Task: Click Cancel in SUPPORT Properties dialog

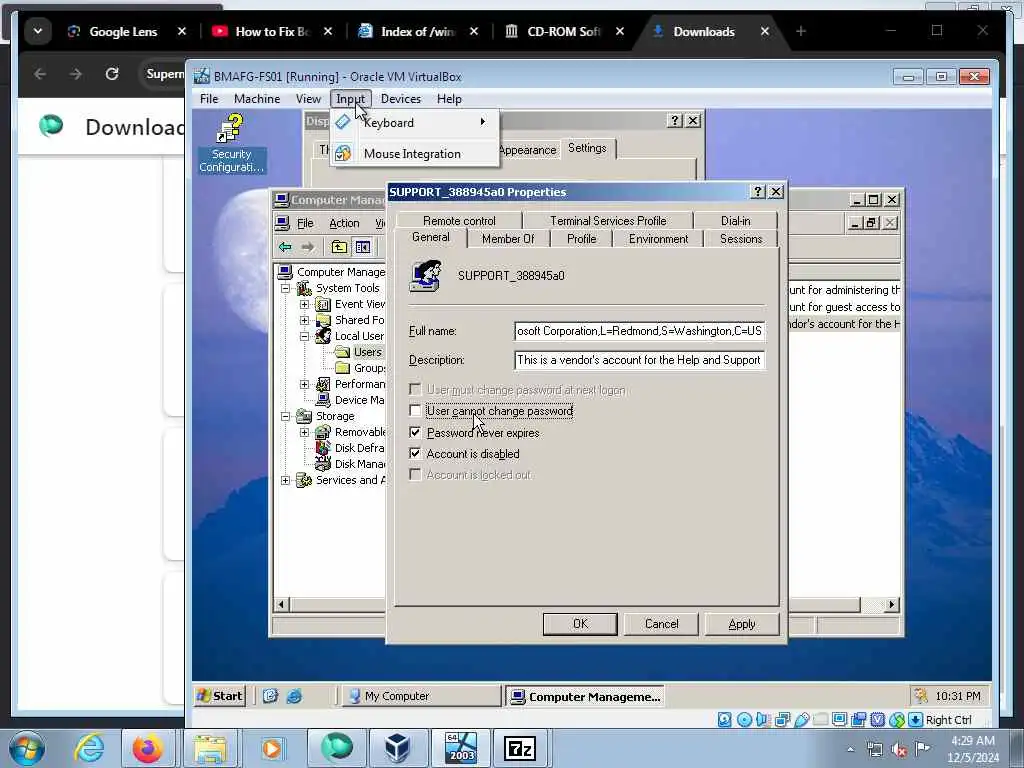Action: pyautogui.click(x=661, y=624)
